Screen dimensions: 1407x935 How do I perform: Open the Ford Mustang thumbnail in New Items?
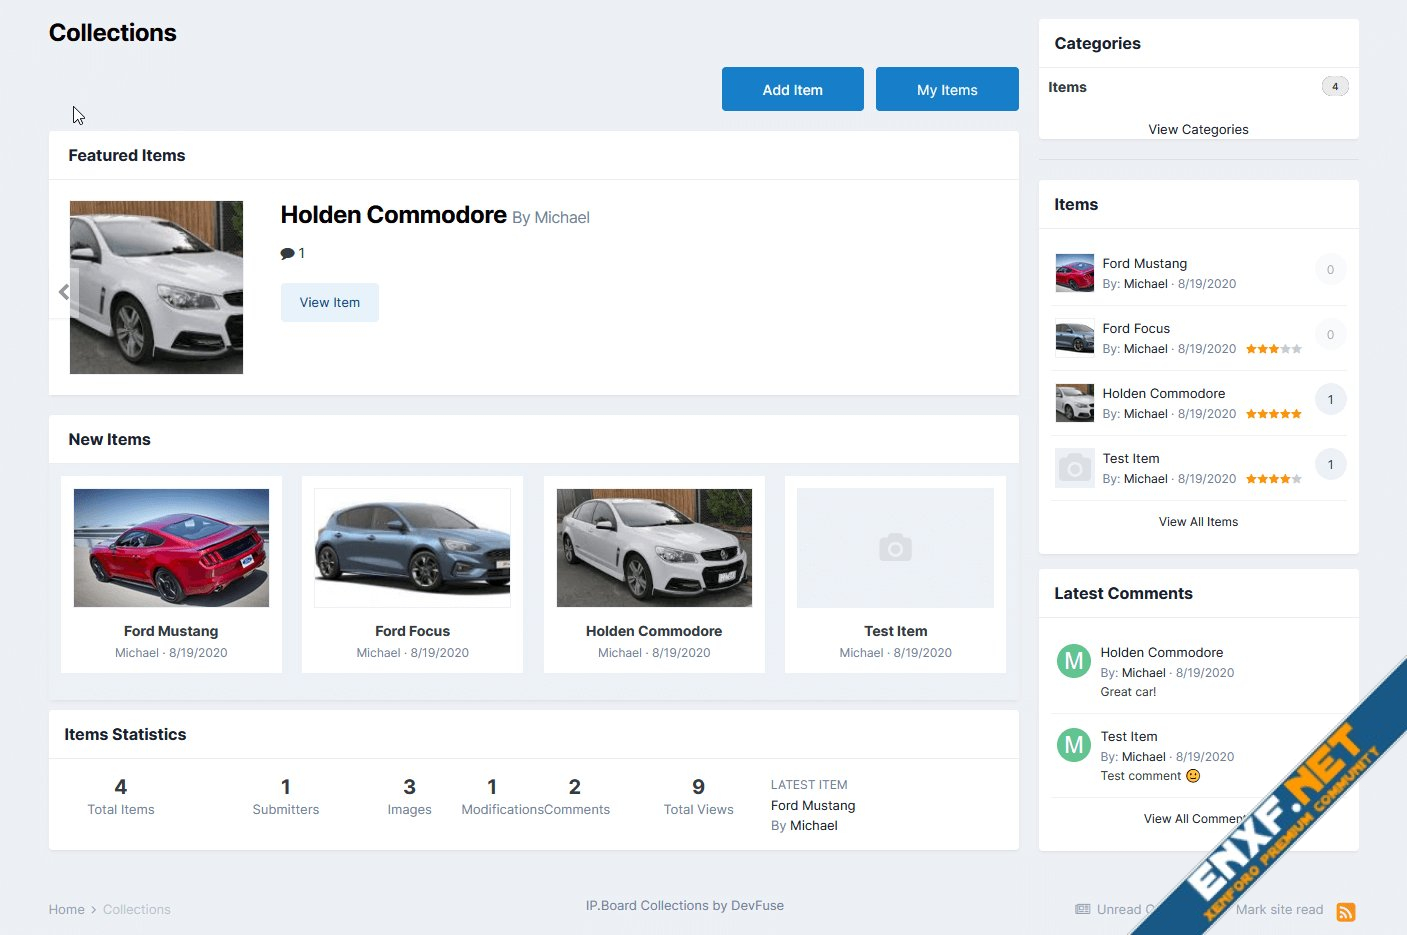coord(171,548)
